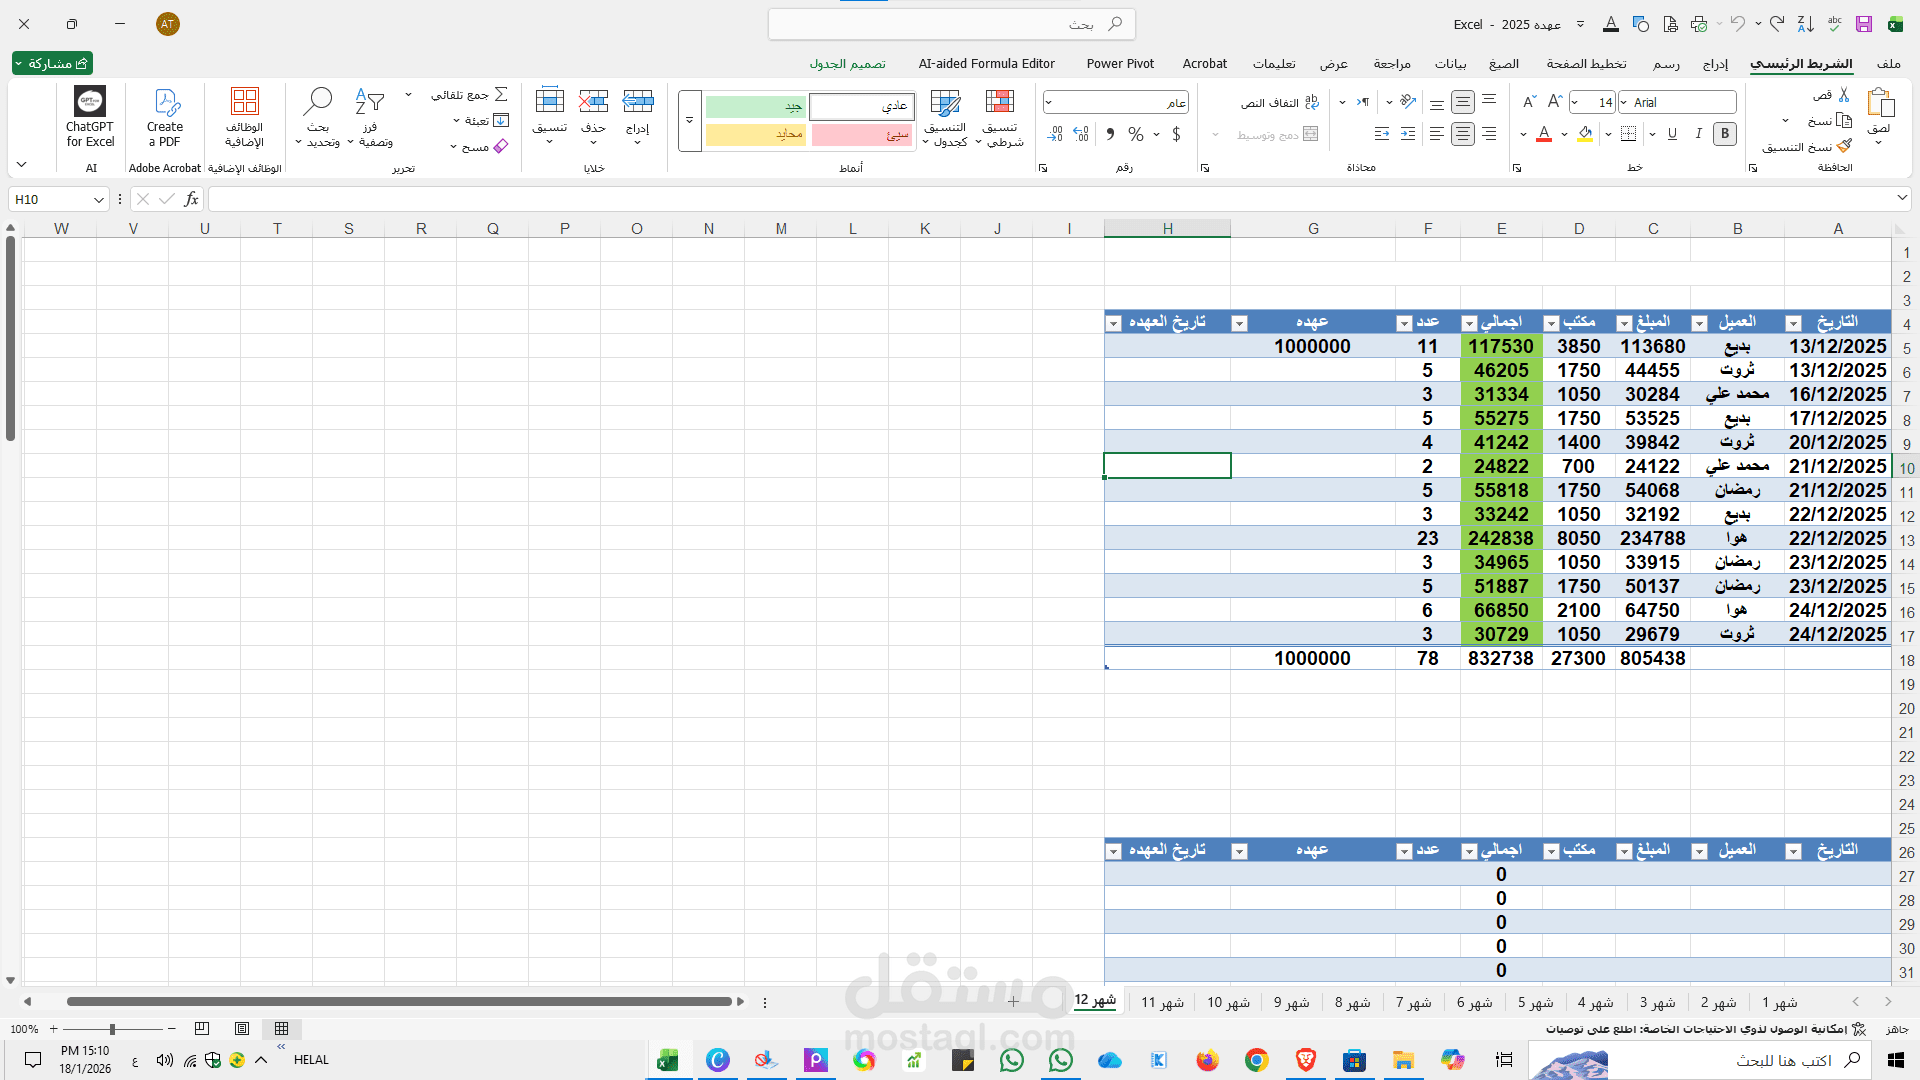Toggle Italic formatting button
This screenshot has width=1920, height=1080.
pyautogui.click(x=1698, y=134)
